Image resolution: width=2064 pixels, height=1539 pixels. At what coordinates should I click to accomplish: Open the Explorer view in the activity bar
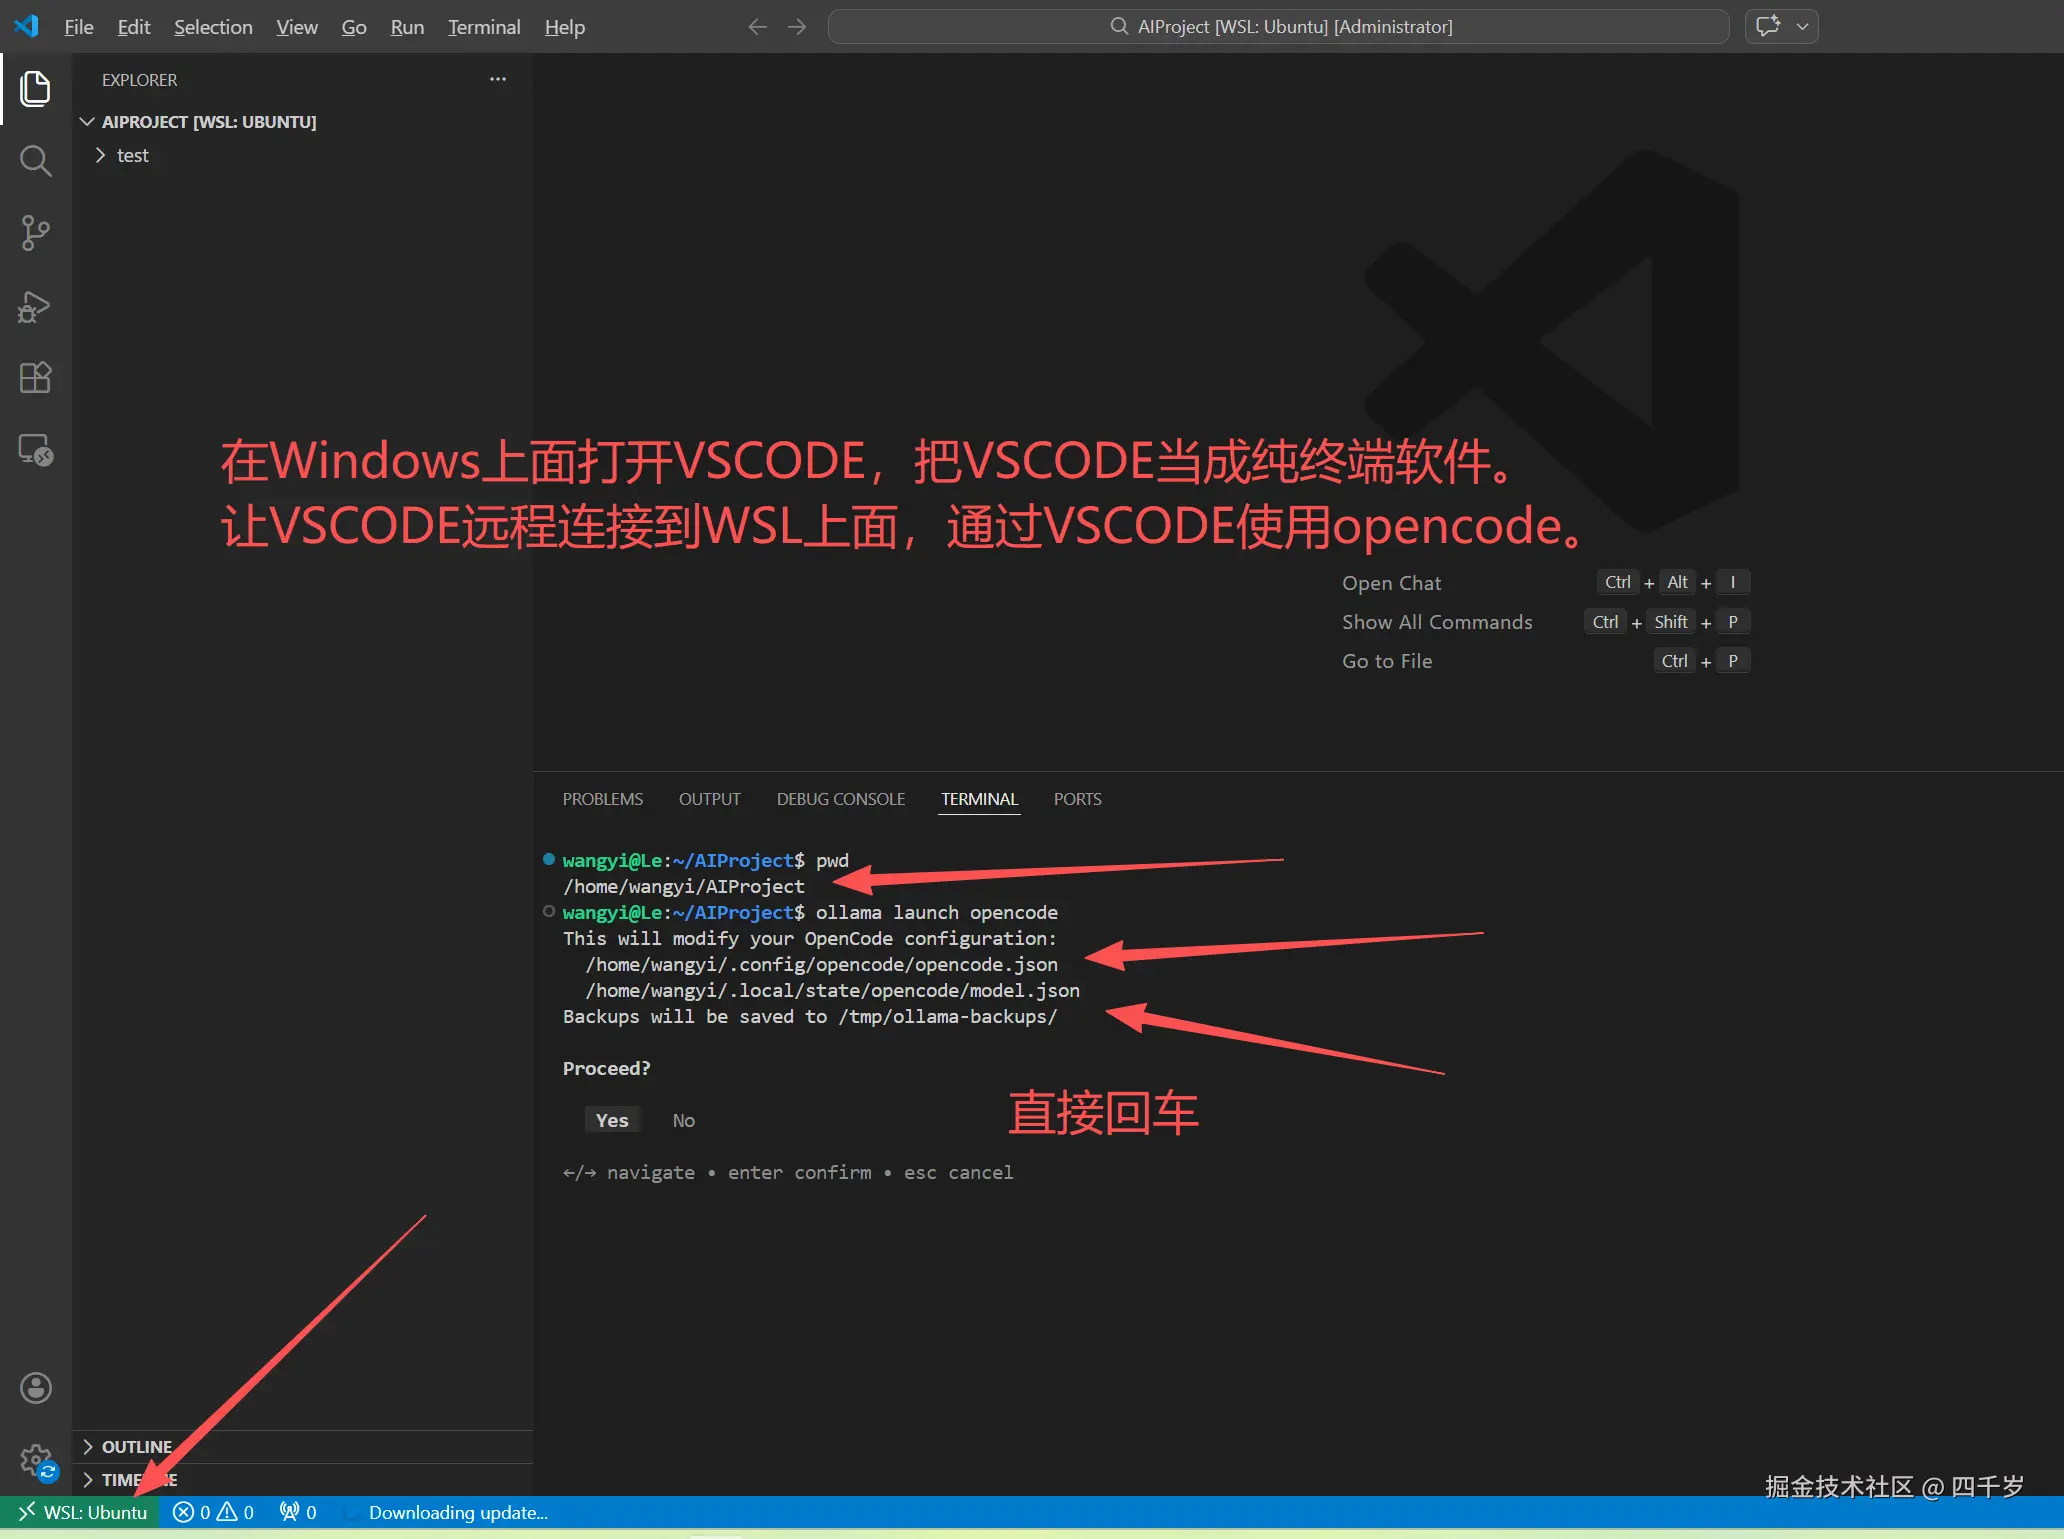36,89
